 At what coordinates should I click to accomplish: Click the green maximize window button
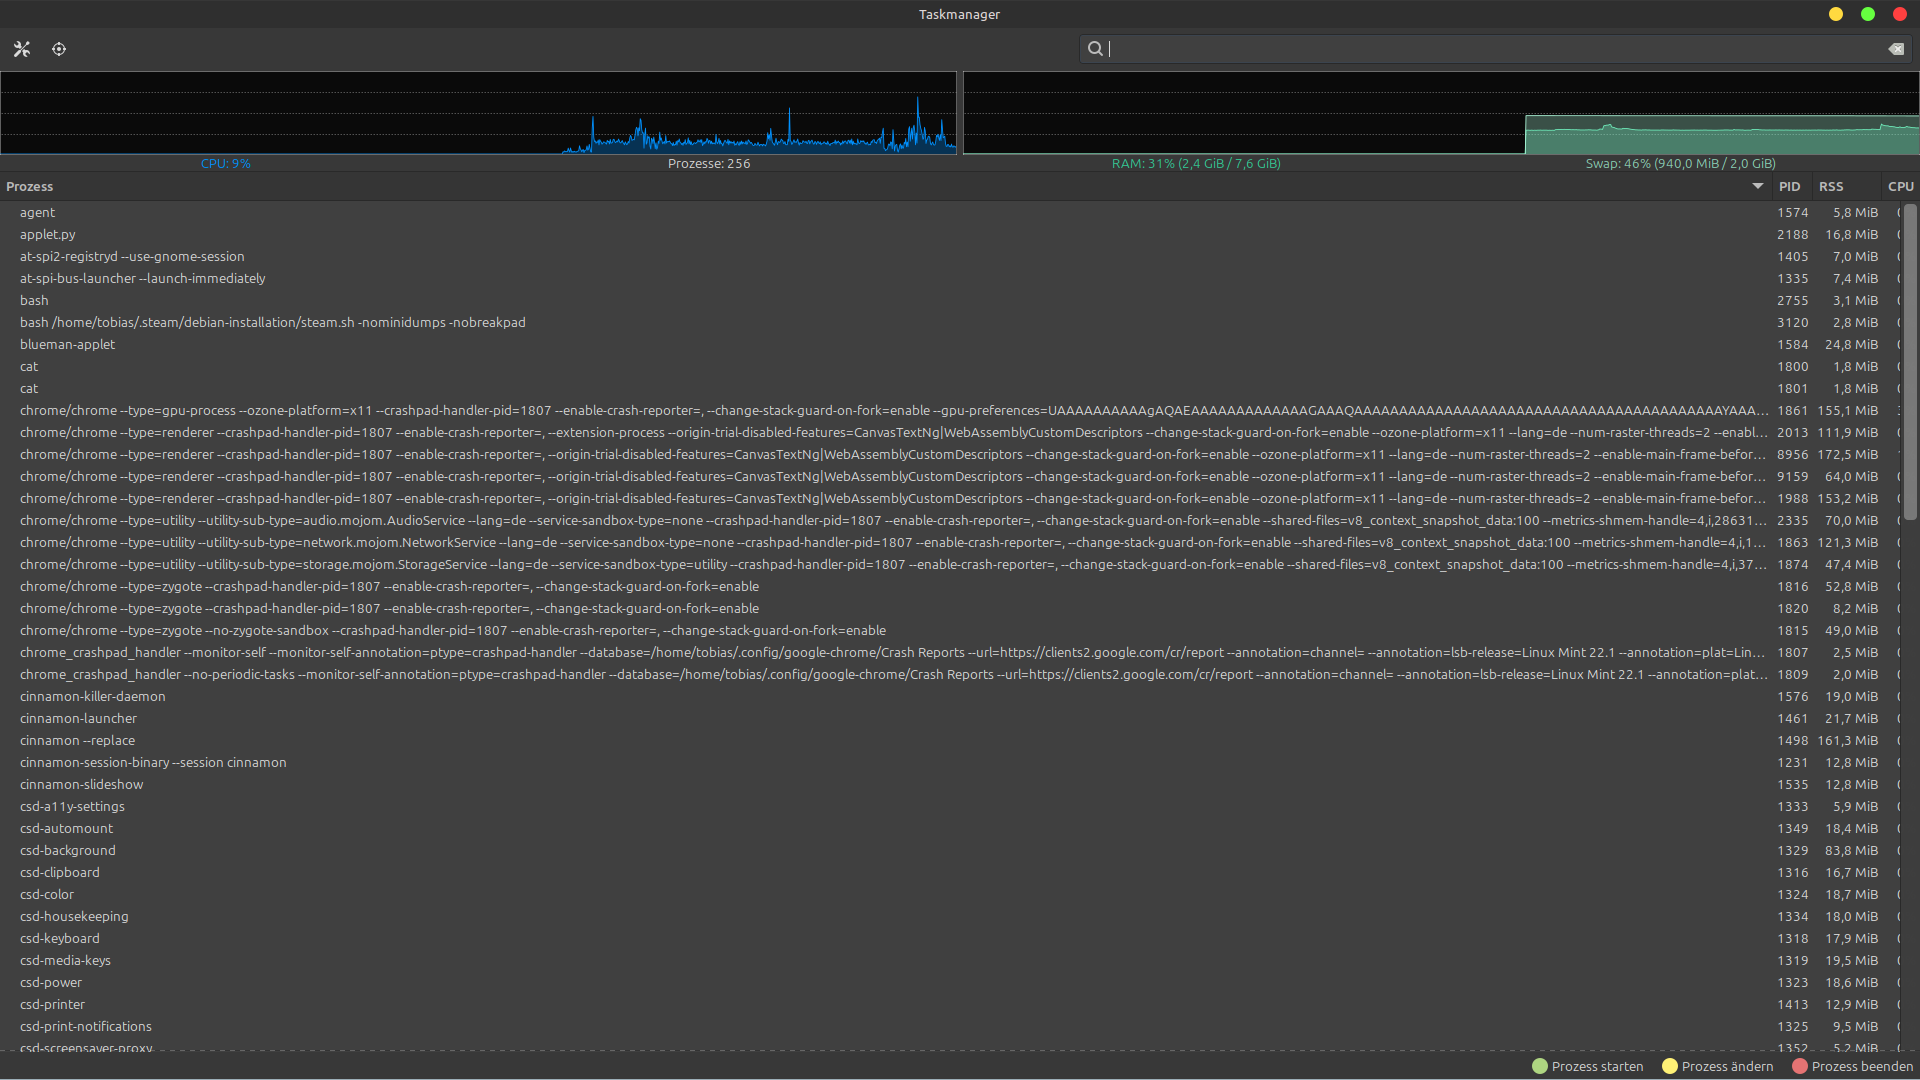pyautogui.click(x=1868, y=14)
